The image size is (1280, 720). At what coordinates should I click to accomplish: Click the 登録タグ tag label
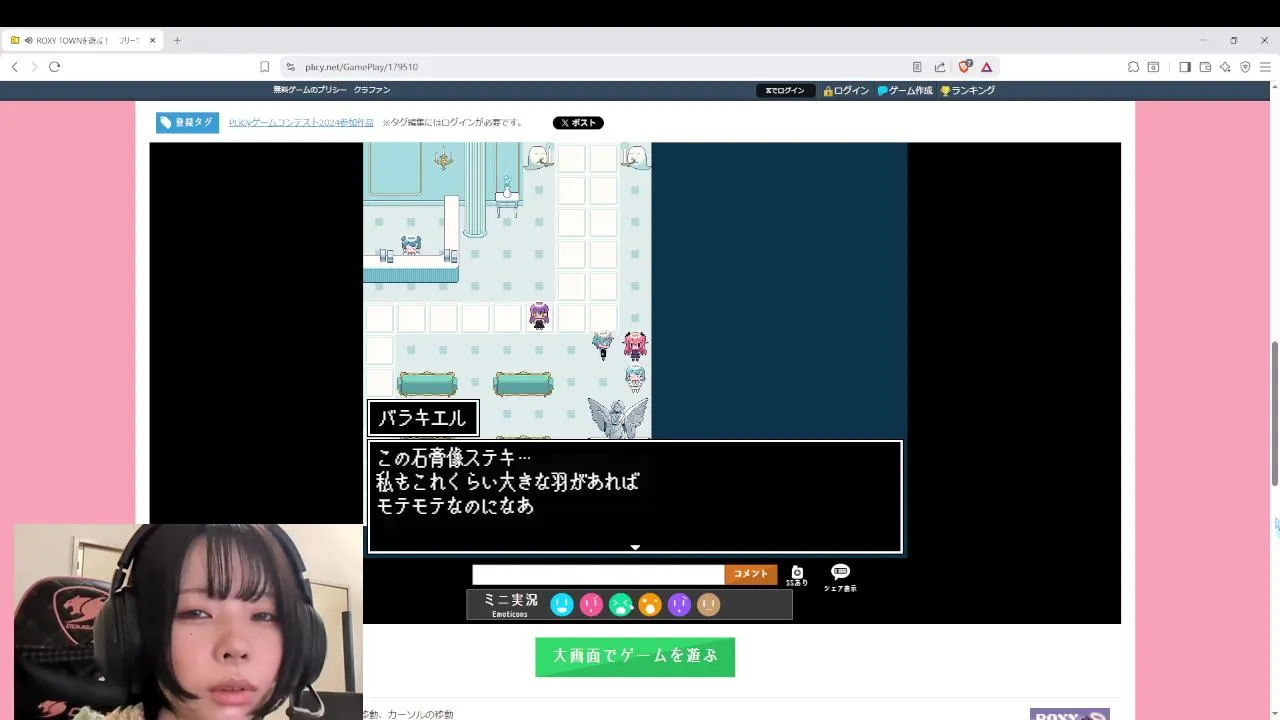pos(187,122)
